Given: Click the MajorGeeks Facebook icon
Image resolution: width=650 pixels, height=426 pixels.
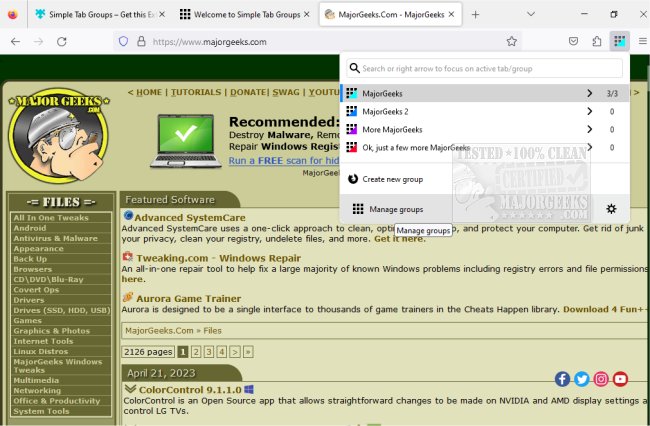Looking at the screenshot, I should 562,379.
